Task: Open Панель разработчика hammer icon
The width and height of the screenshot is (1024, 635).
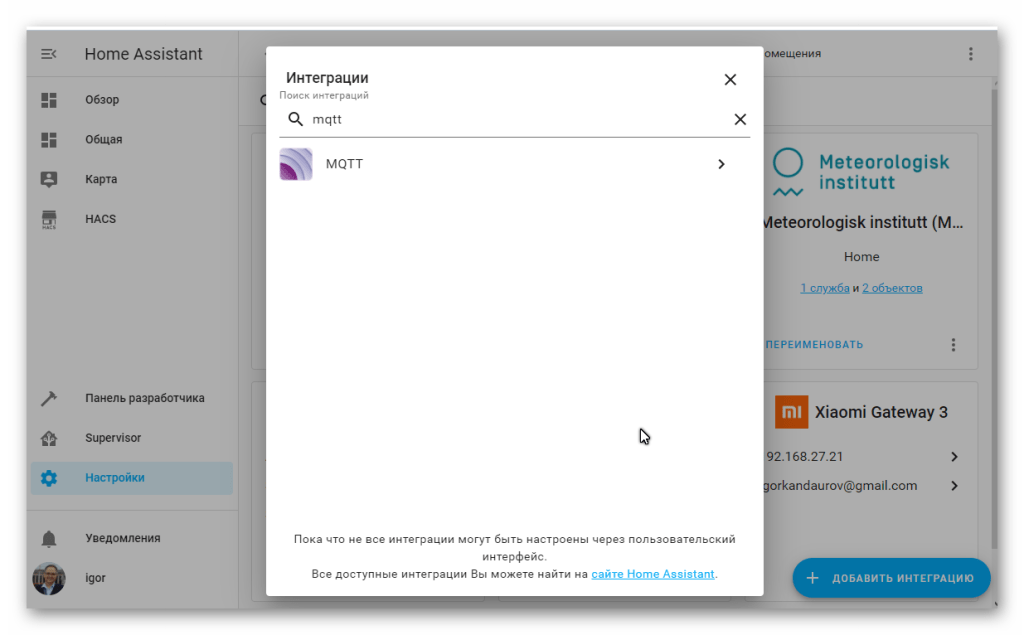Action: (x=48, y=398)
